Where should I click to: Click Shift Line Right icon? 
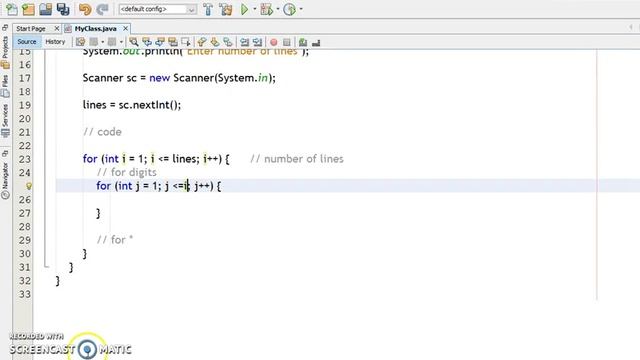258,42
